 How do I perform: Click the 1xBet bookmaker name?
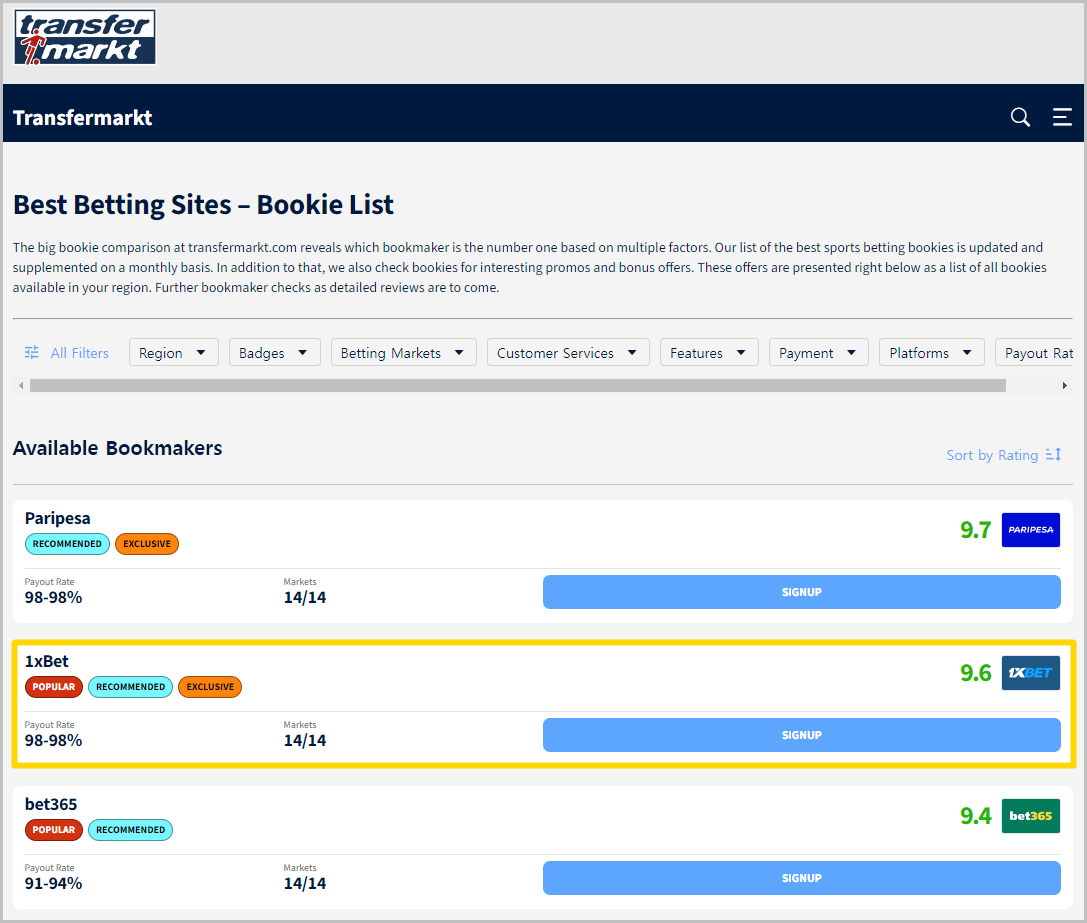(46, 661)
